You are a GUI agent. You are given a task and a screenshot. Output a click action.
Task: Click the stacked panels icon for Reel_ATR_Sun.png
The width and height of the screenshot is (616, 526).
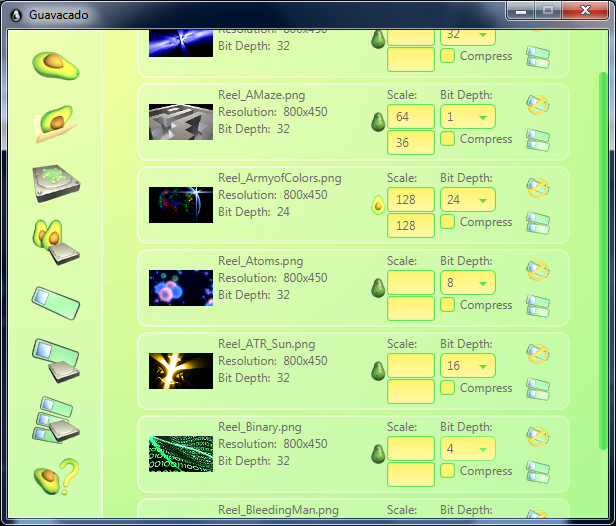pos(538,389)
